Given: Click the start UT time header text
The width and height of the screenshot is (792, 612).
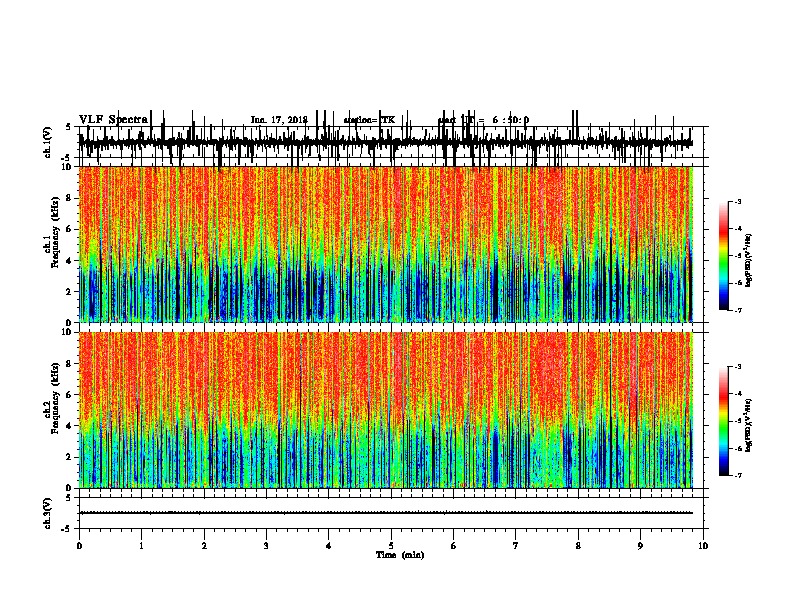Looking at the screenshot, I should tap(483, 120).
